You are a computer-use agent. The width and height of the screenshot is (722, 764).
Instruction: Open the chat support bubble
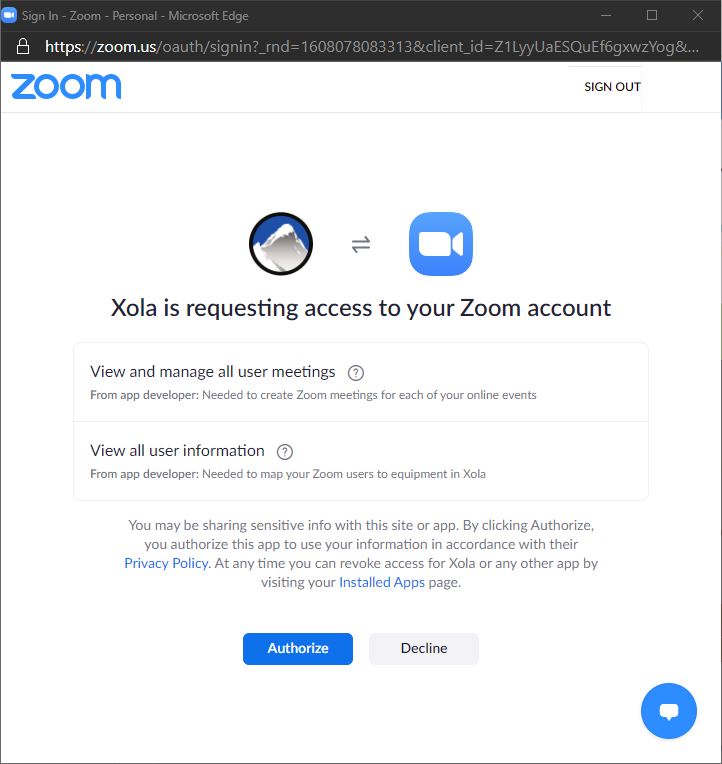(x=669, y=711)
